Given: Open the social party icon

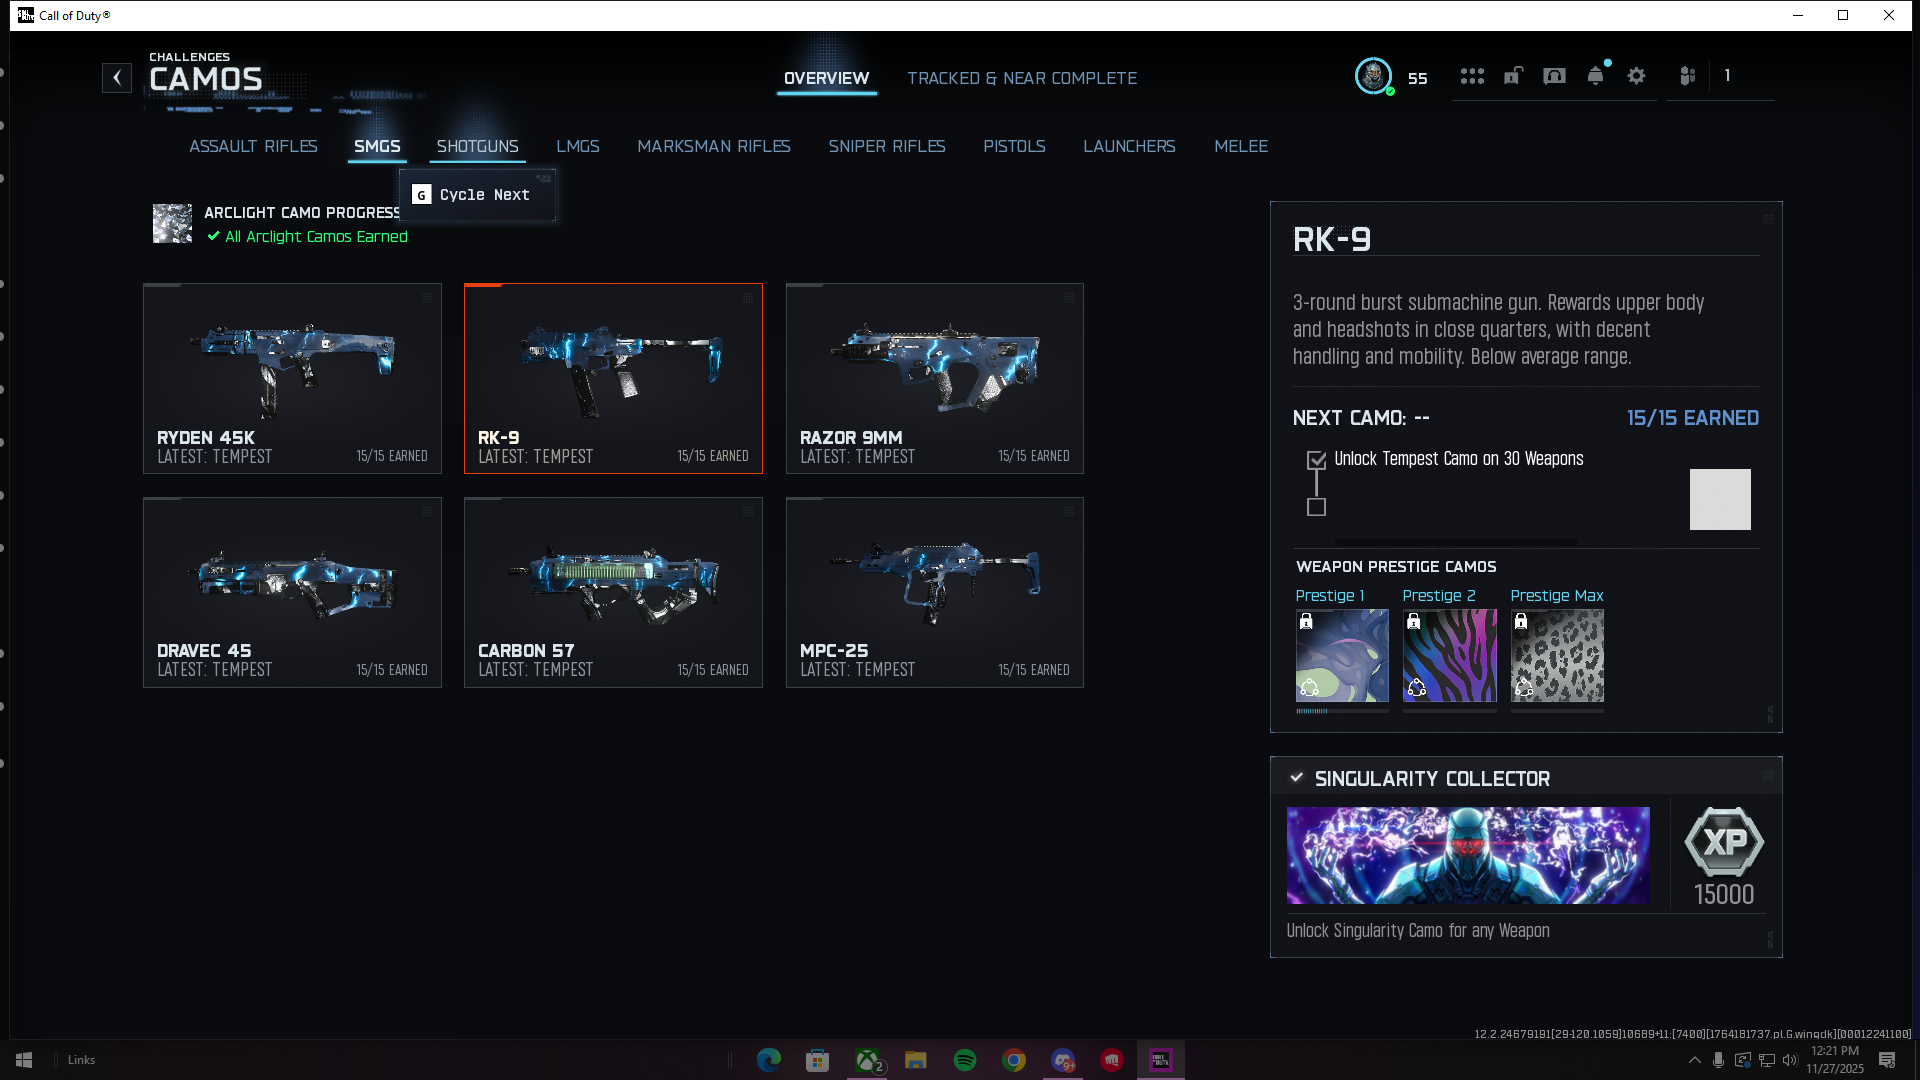Looking at the screenshot, I should [1688, 76].
